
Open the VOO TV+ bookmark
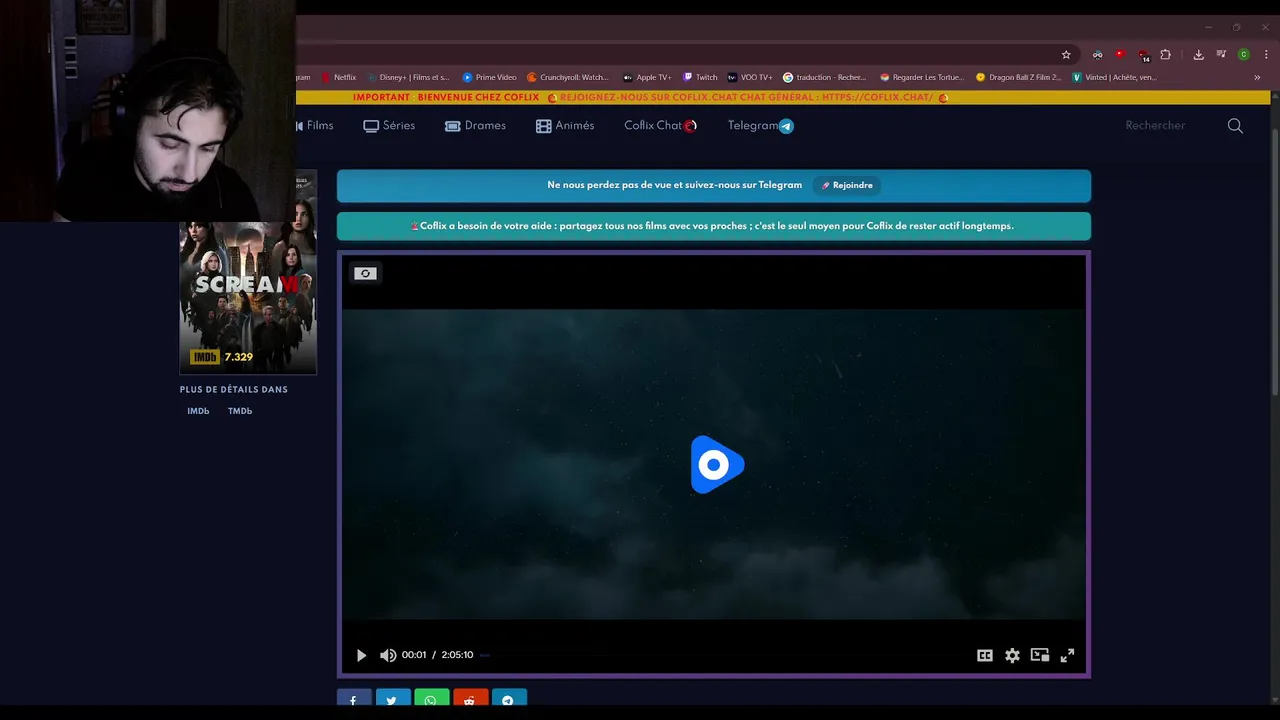(749, 77)
